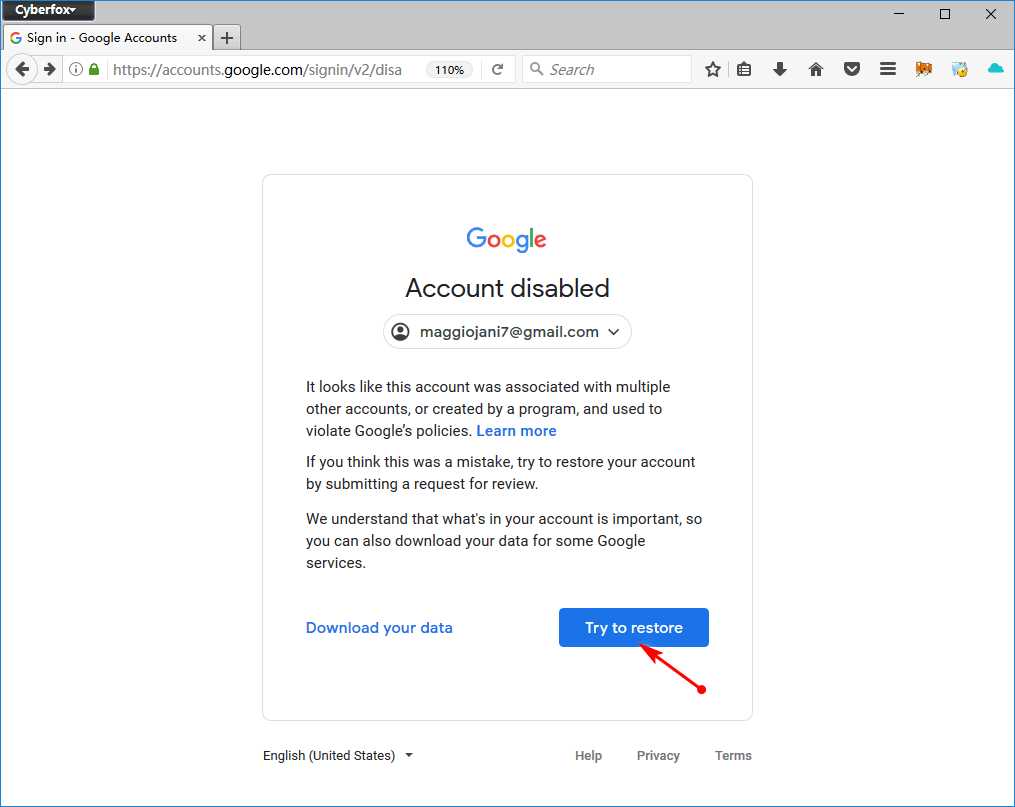Close the Cyberfox window

990,14
